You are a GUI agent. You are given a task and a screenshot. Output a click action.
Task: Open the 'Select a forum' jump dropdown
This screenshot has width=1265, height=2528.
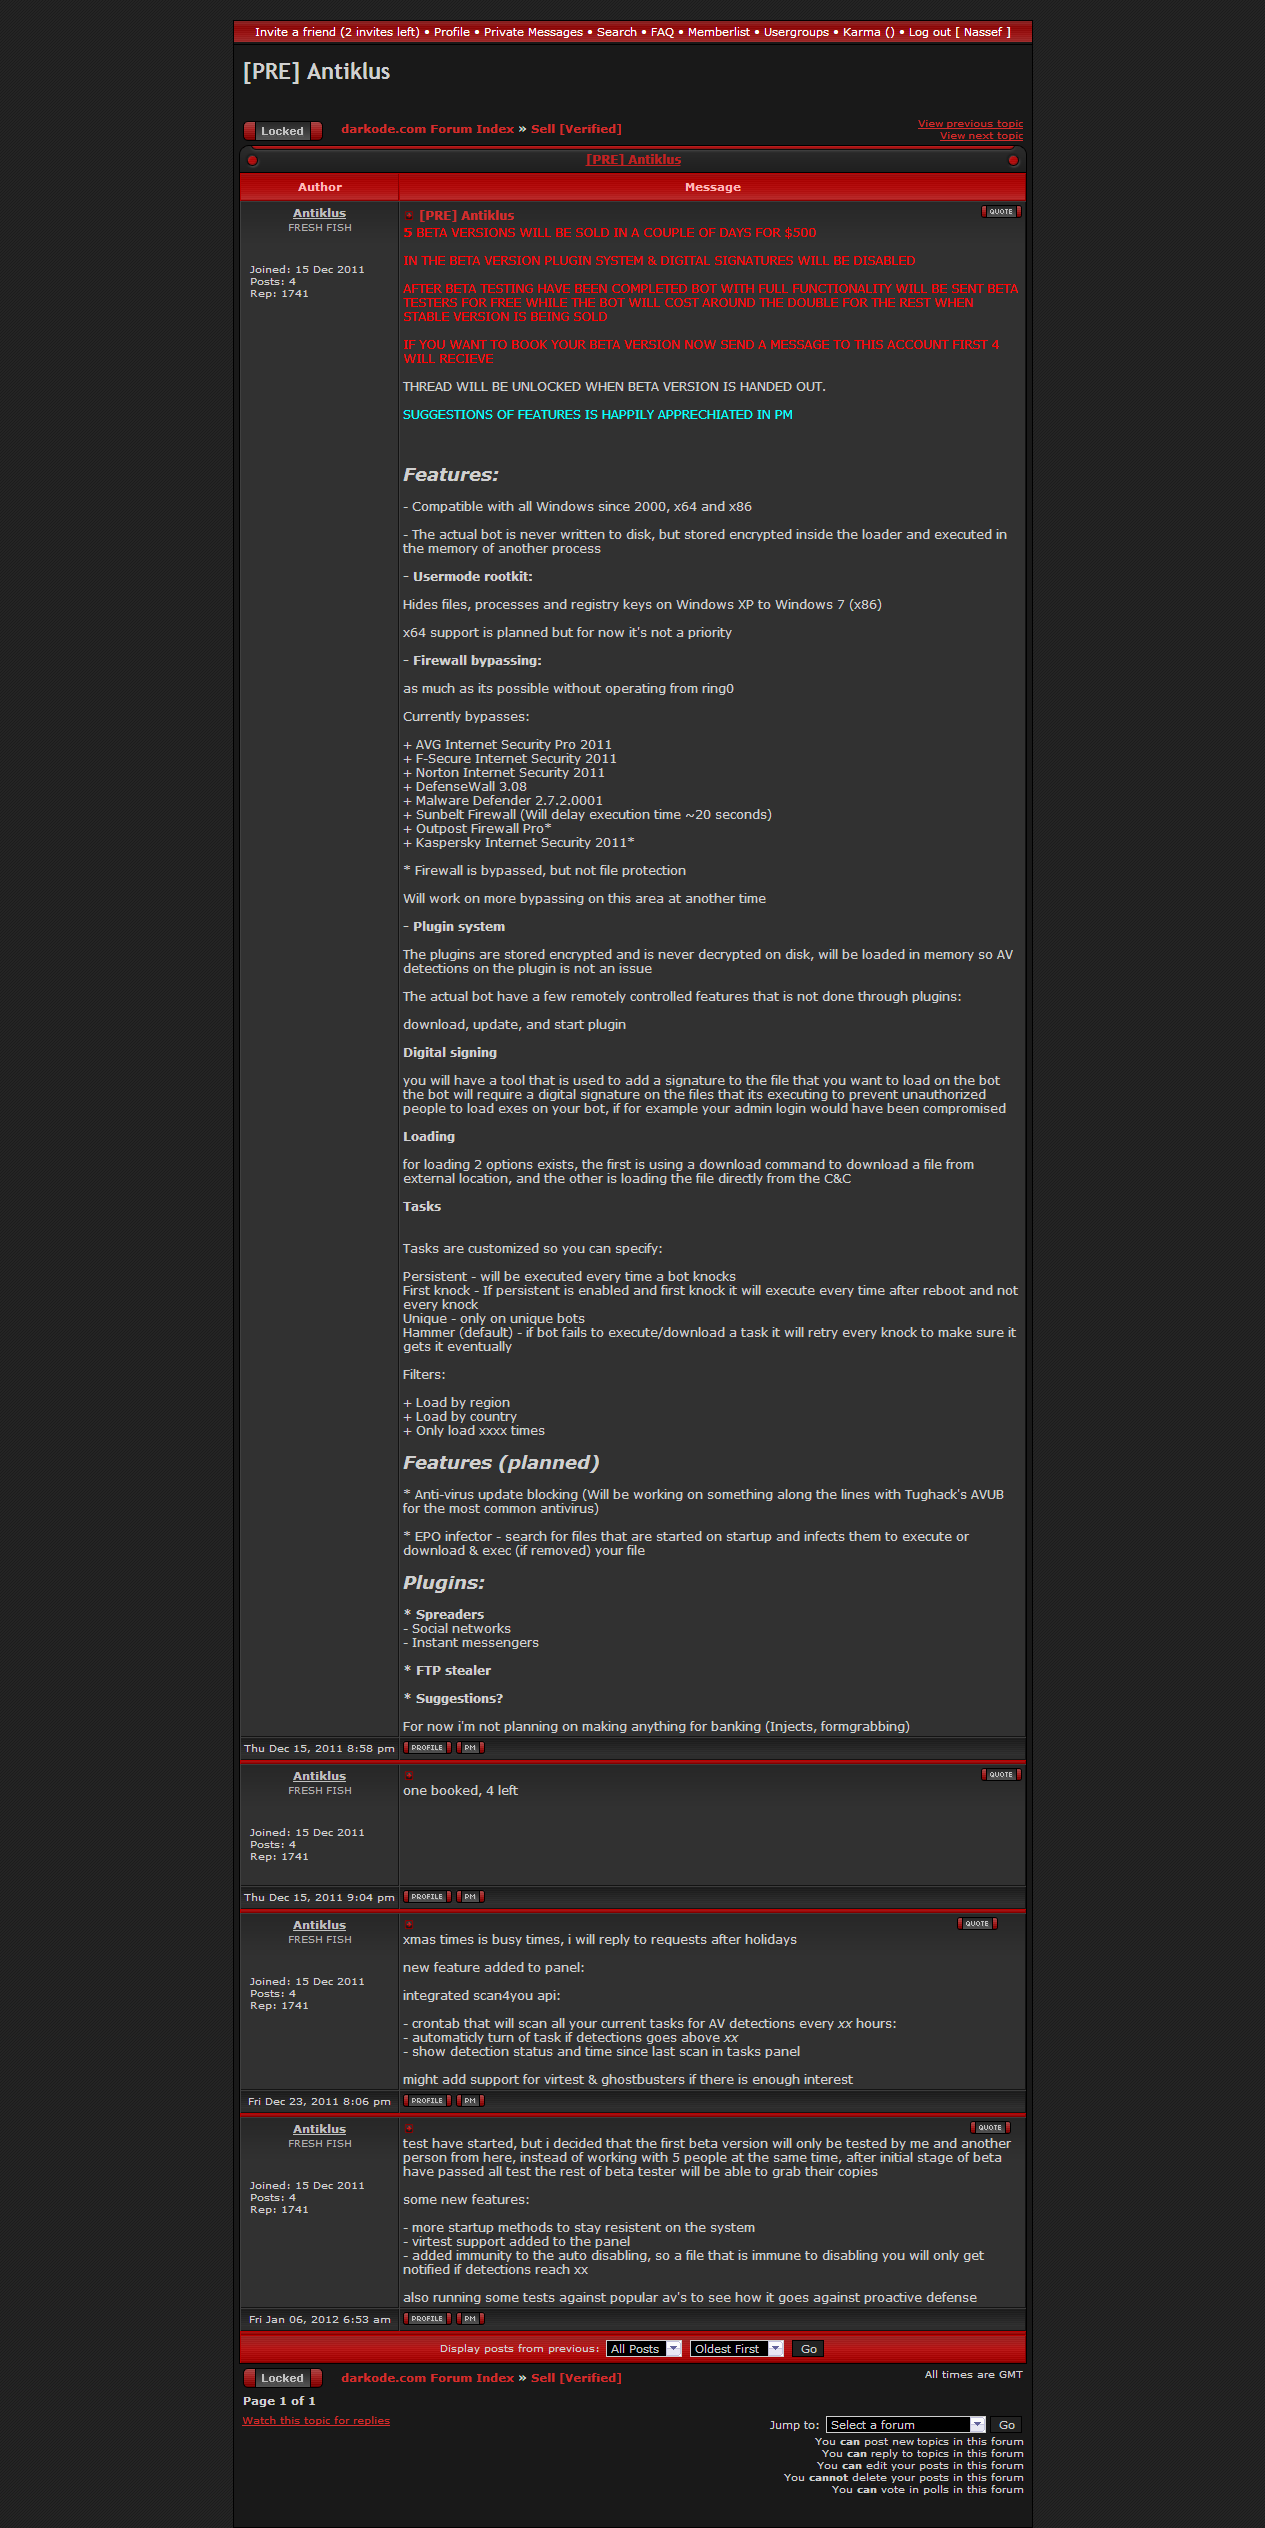(x=906, y=2425)
